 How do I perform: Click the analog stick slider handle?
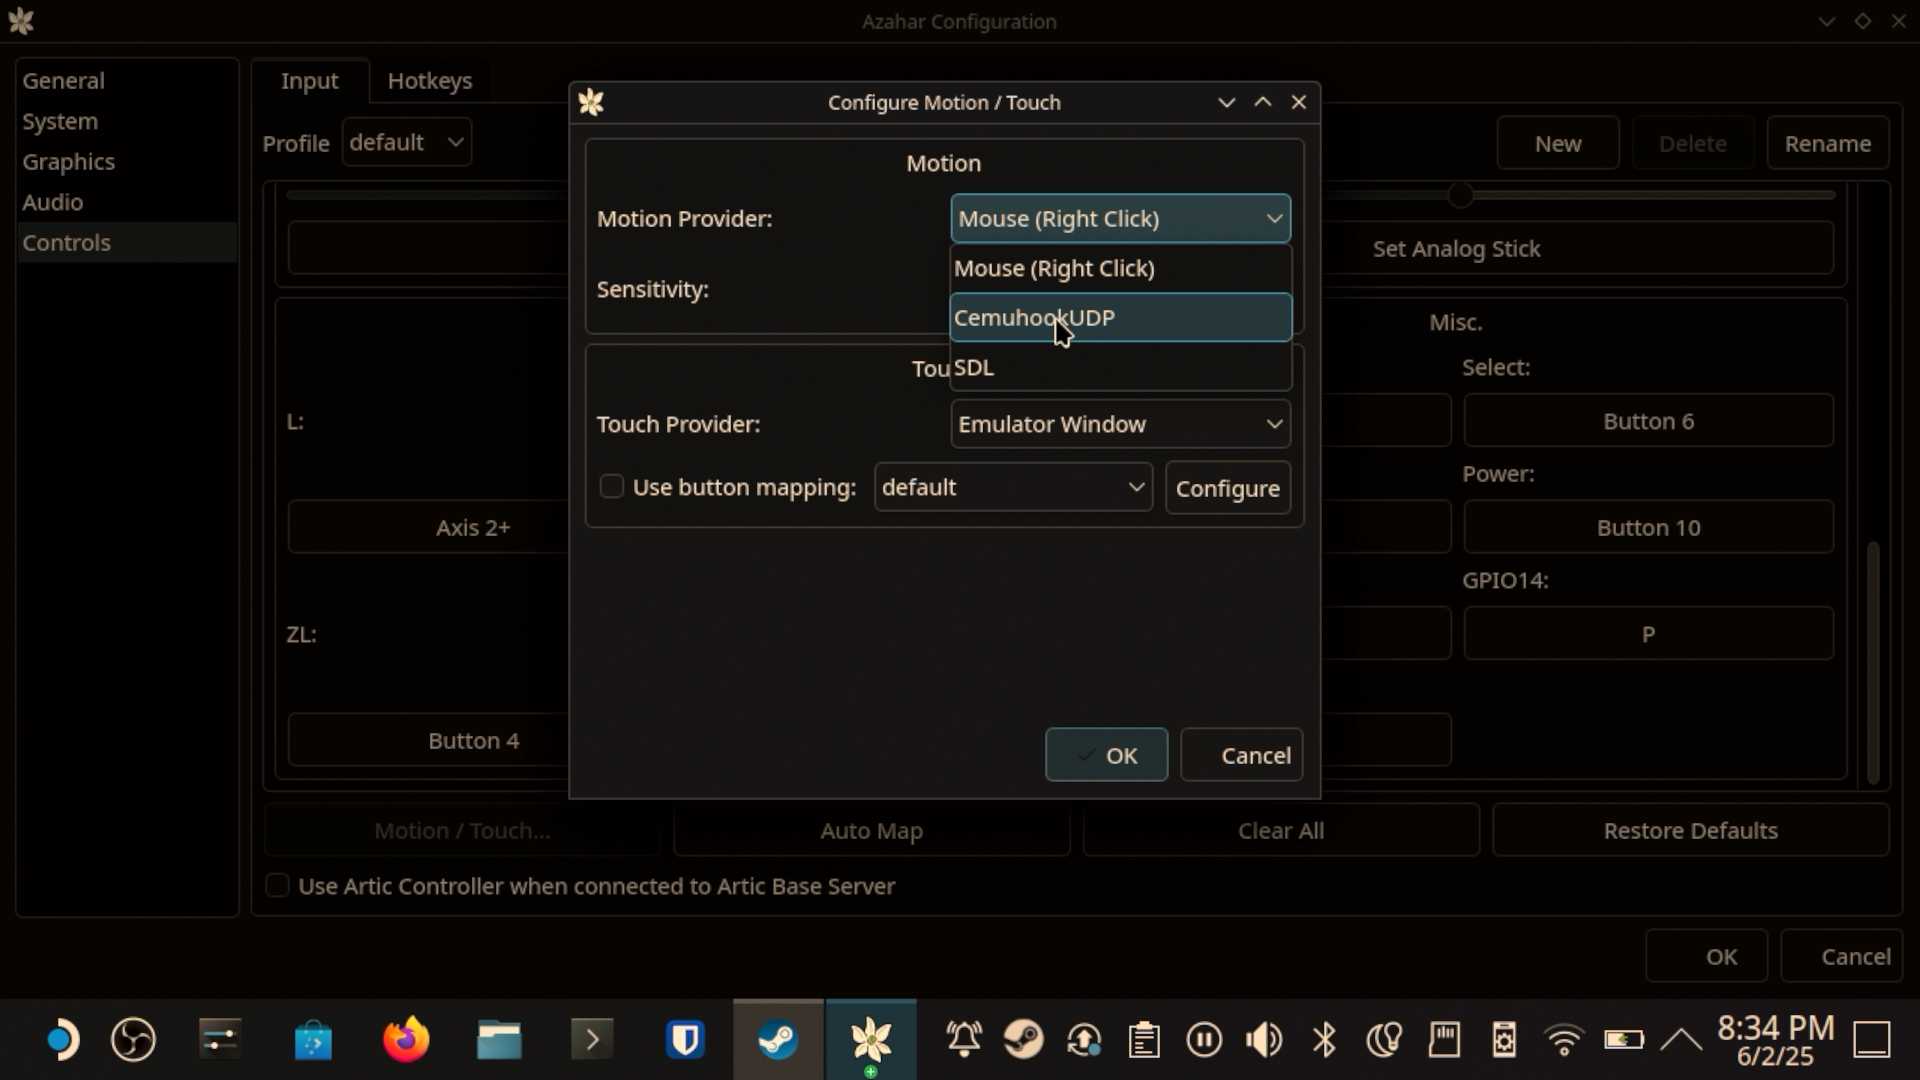(x=1461, y=195)
